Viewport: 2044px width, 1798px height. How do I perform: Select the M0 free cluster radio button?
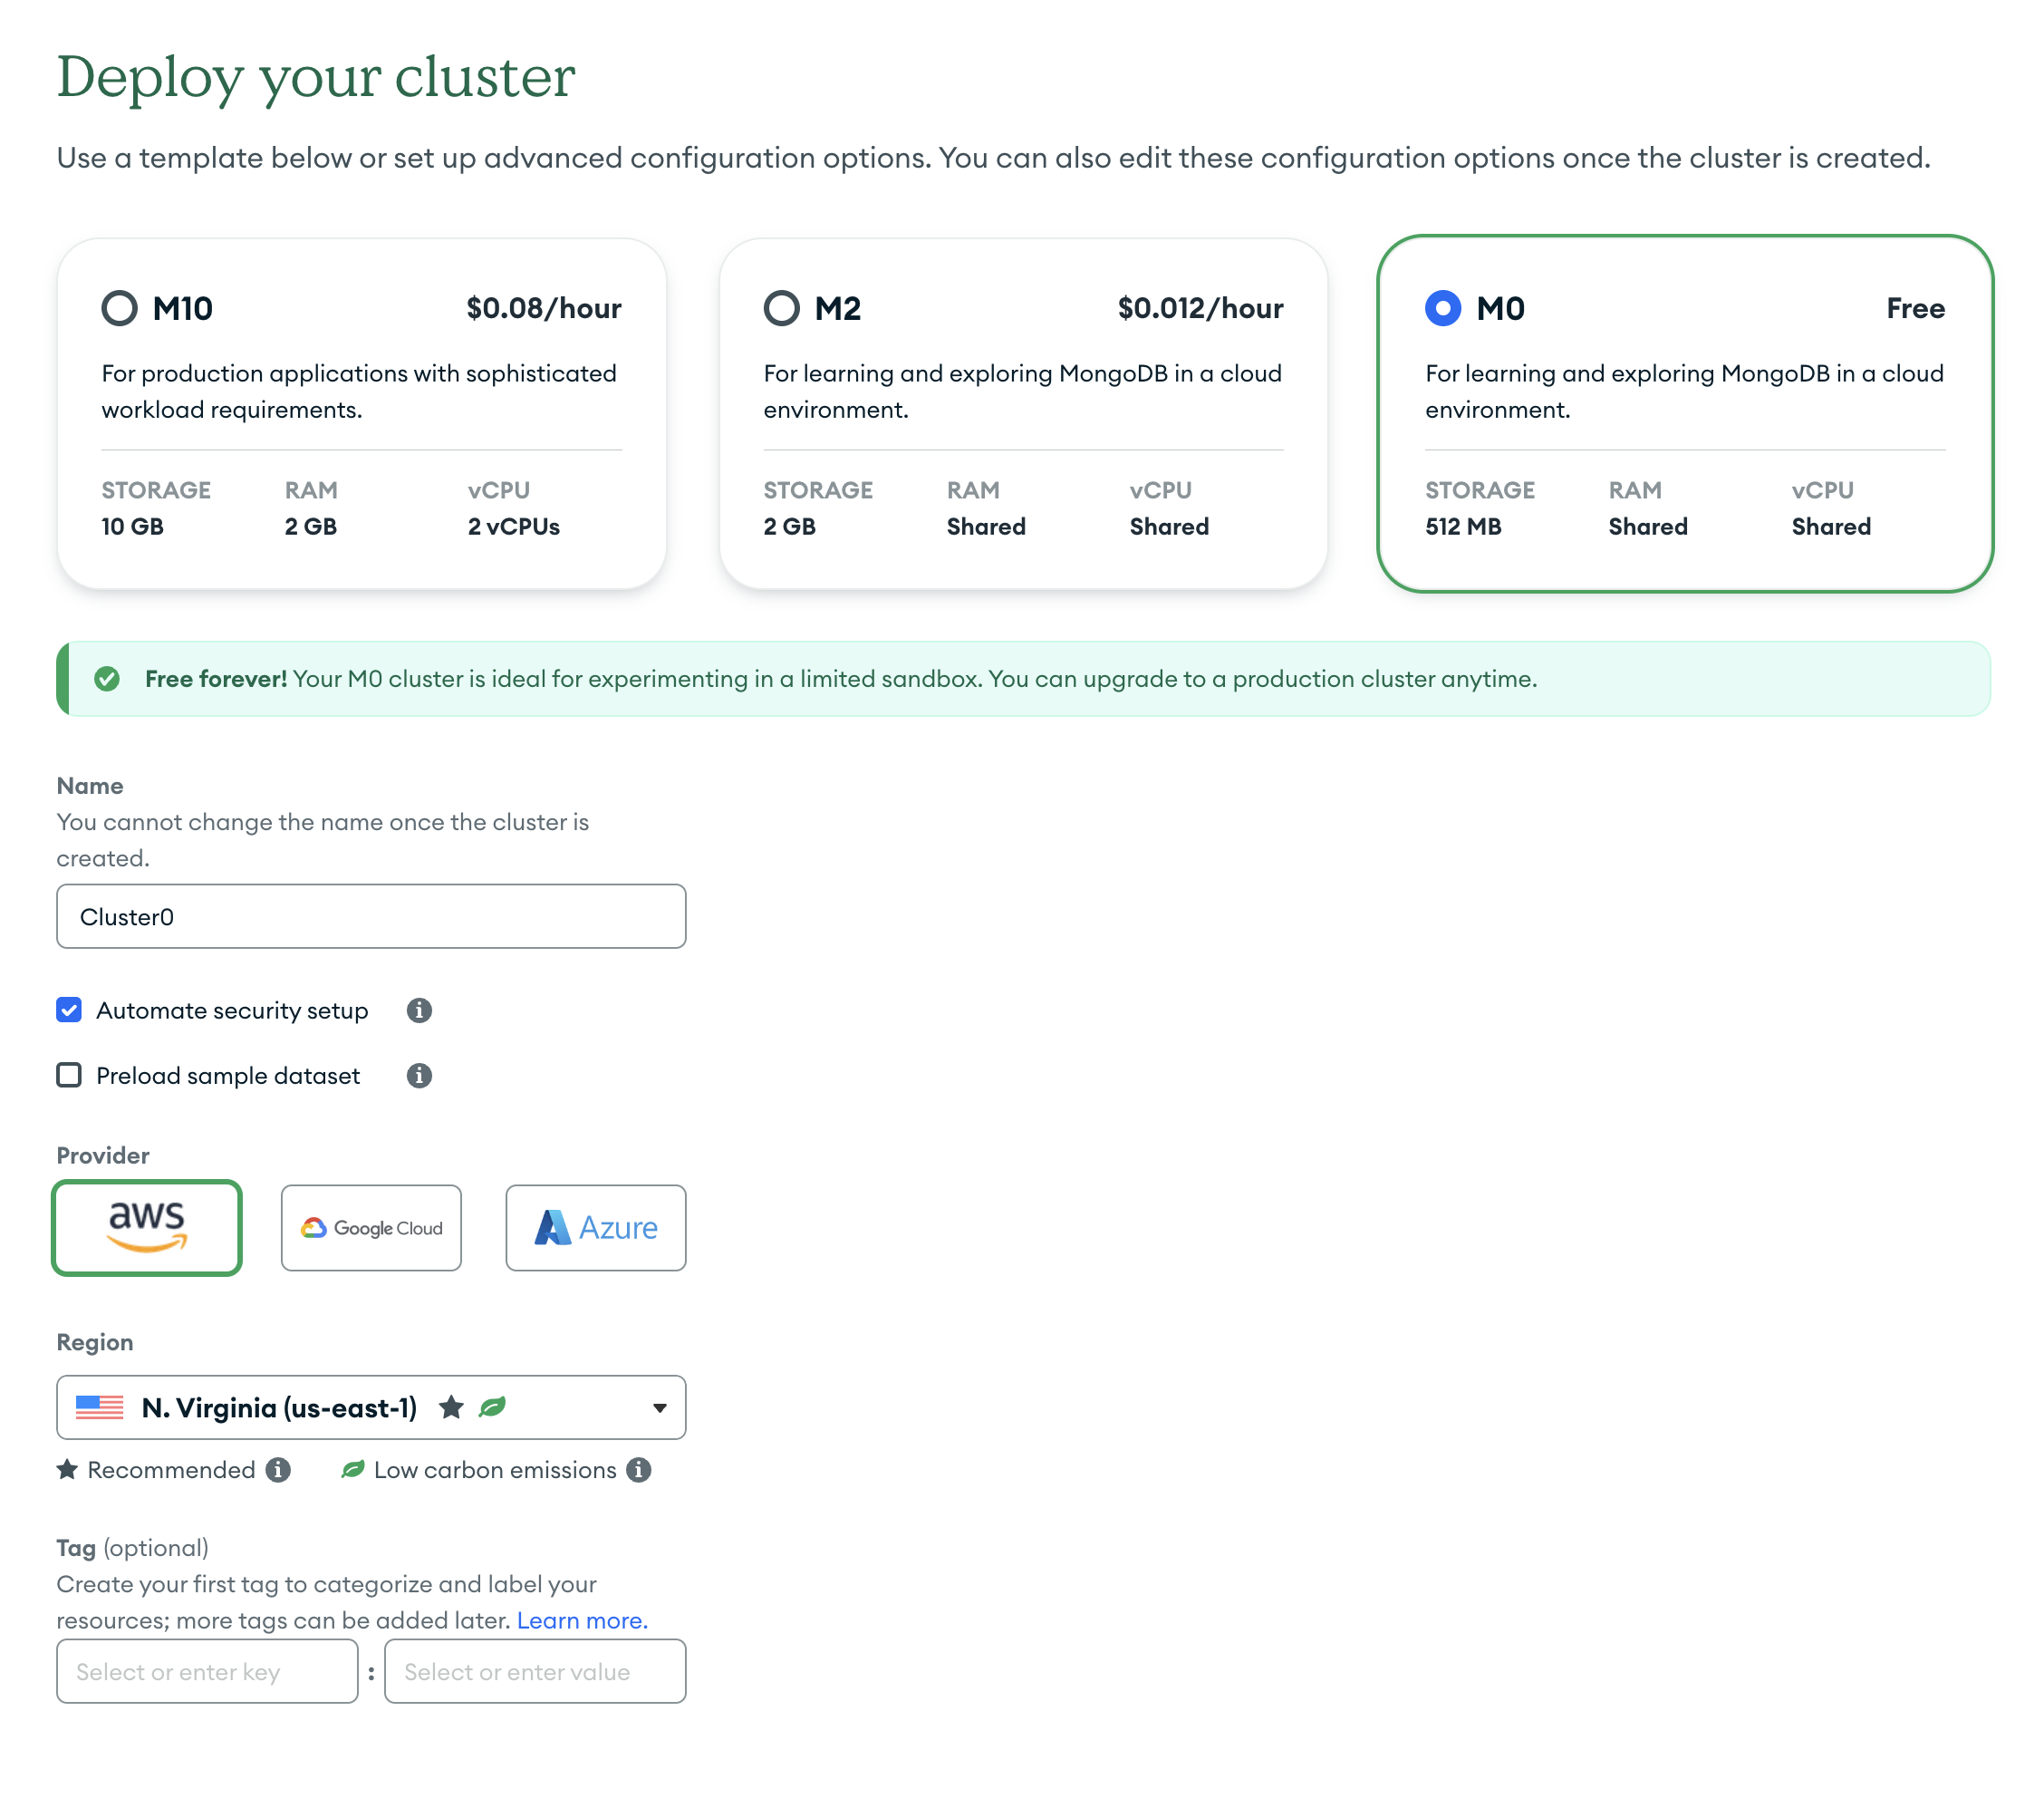[x=1443, y=308]
